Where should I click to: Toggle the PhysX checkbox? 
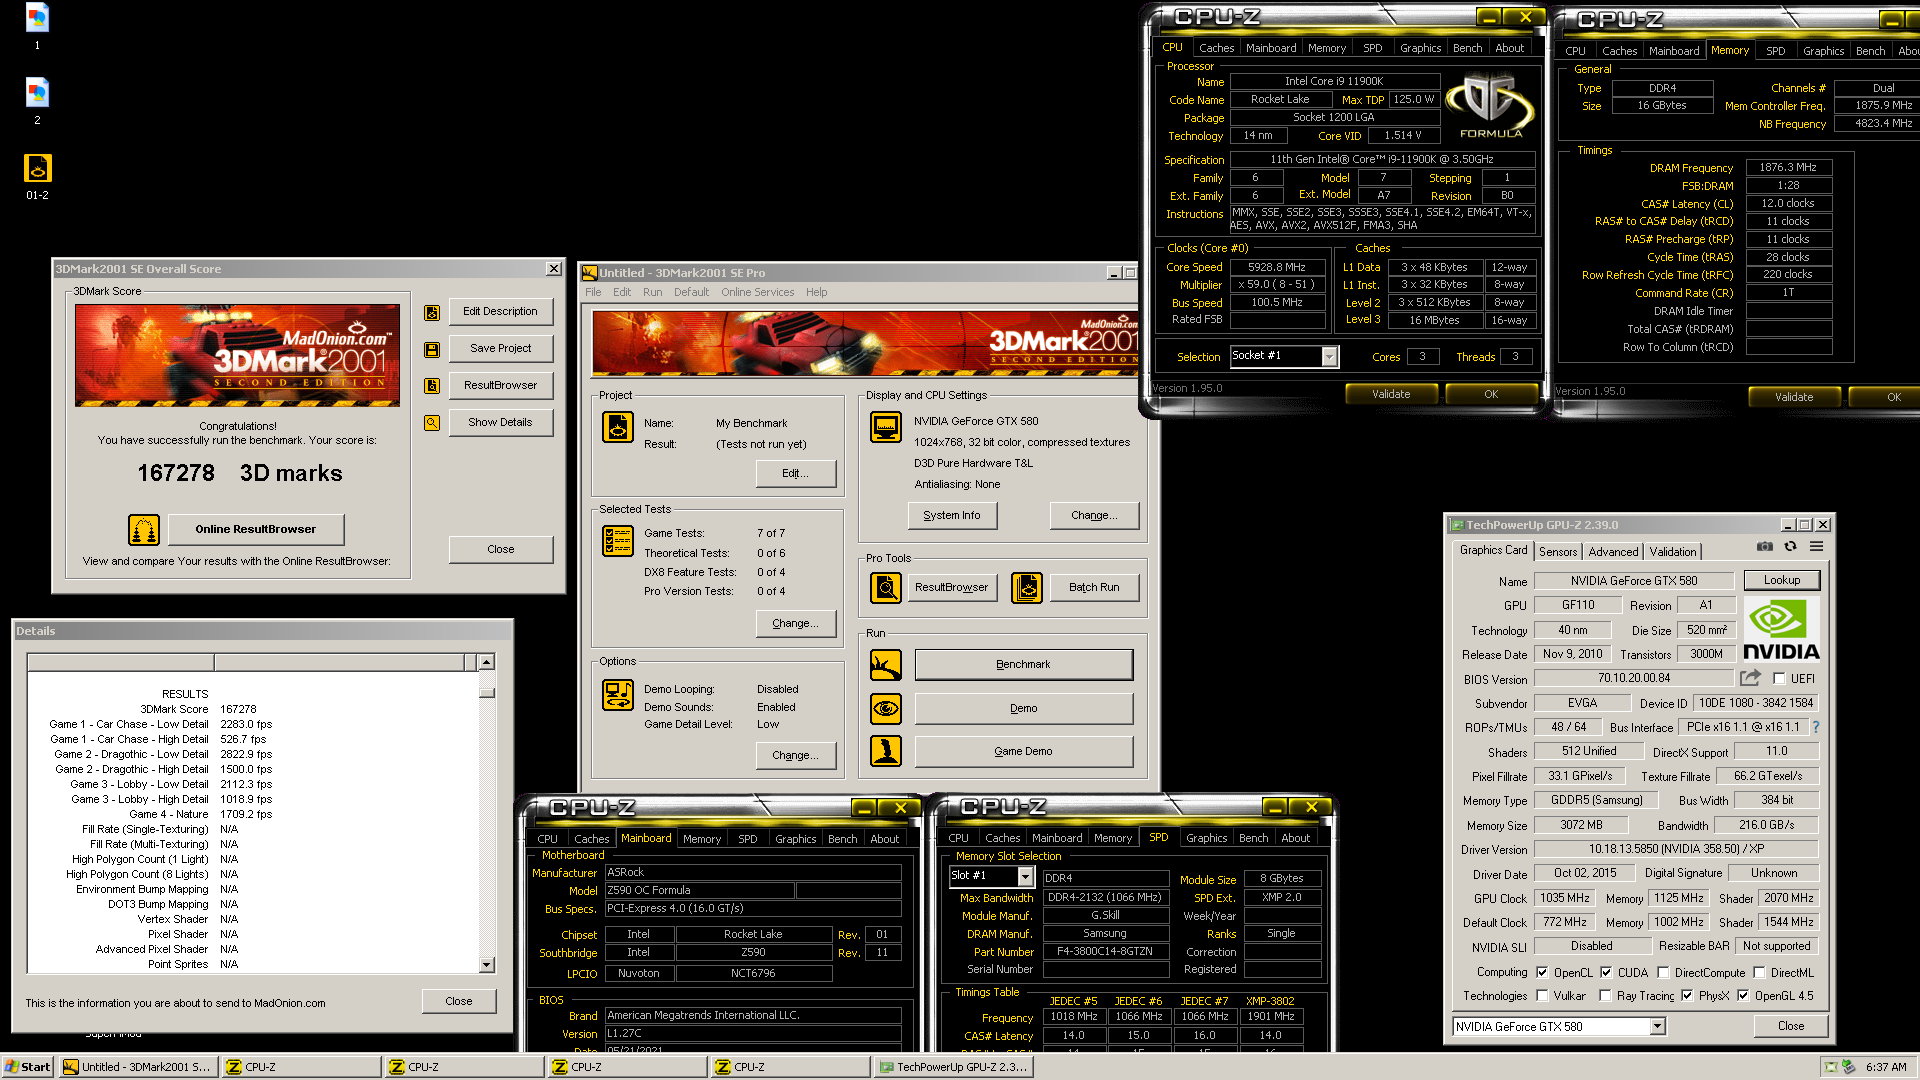(x=1687, y=995)
